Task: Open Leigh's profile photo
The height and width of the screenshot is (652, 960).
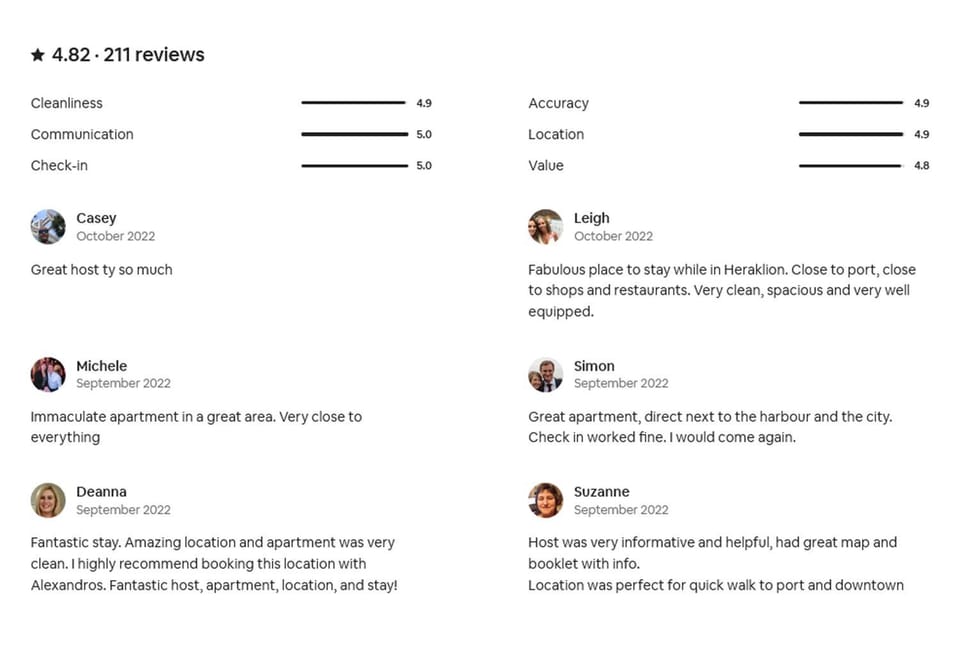Action: tap(545, 227)
